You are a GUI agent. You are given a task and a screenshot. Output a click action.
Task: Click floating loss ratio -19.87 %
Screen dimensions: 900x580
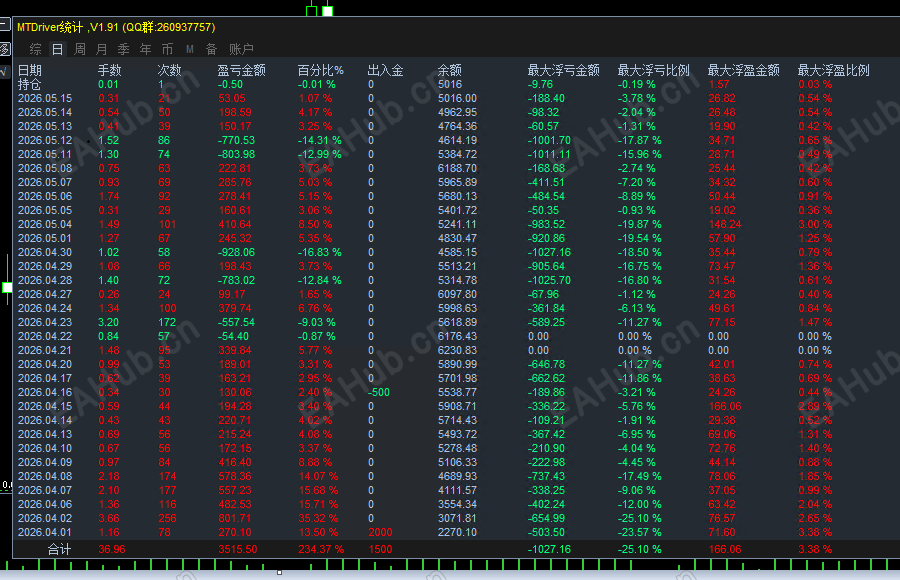[x=640, y=224]
